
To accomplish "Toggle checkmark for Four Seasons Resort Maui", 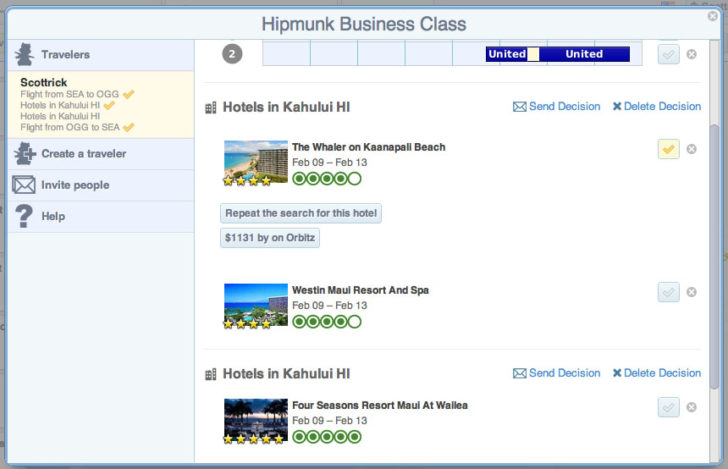I will 669,407.
